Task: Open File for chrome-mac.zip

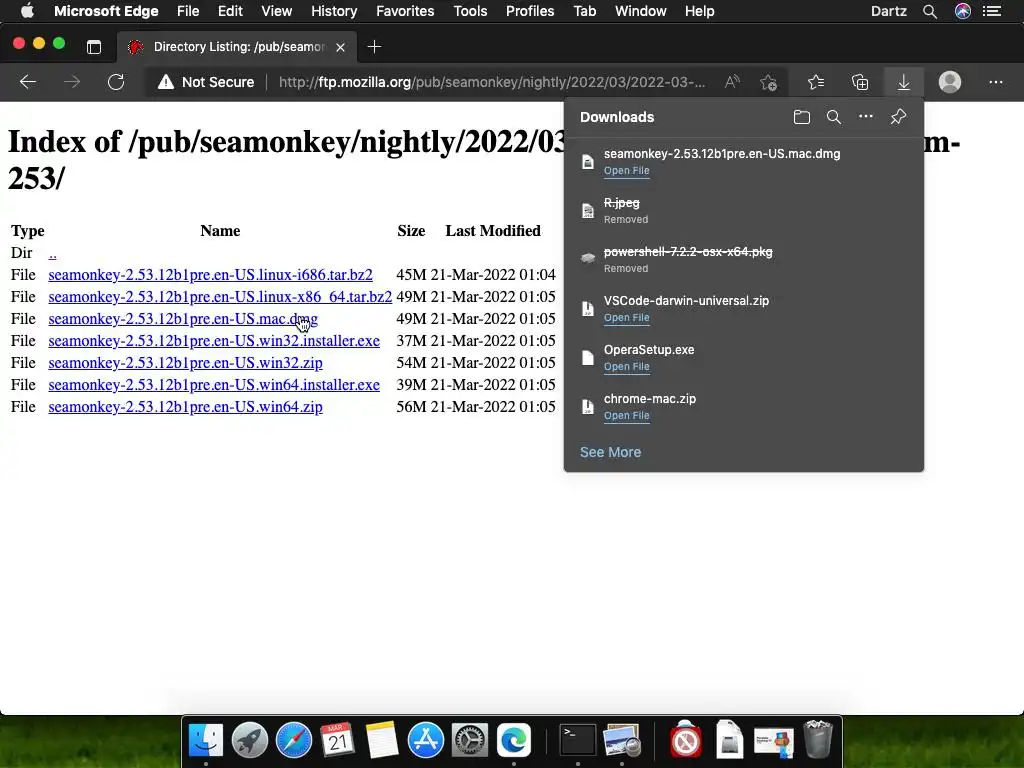Action: [626, 416]
